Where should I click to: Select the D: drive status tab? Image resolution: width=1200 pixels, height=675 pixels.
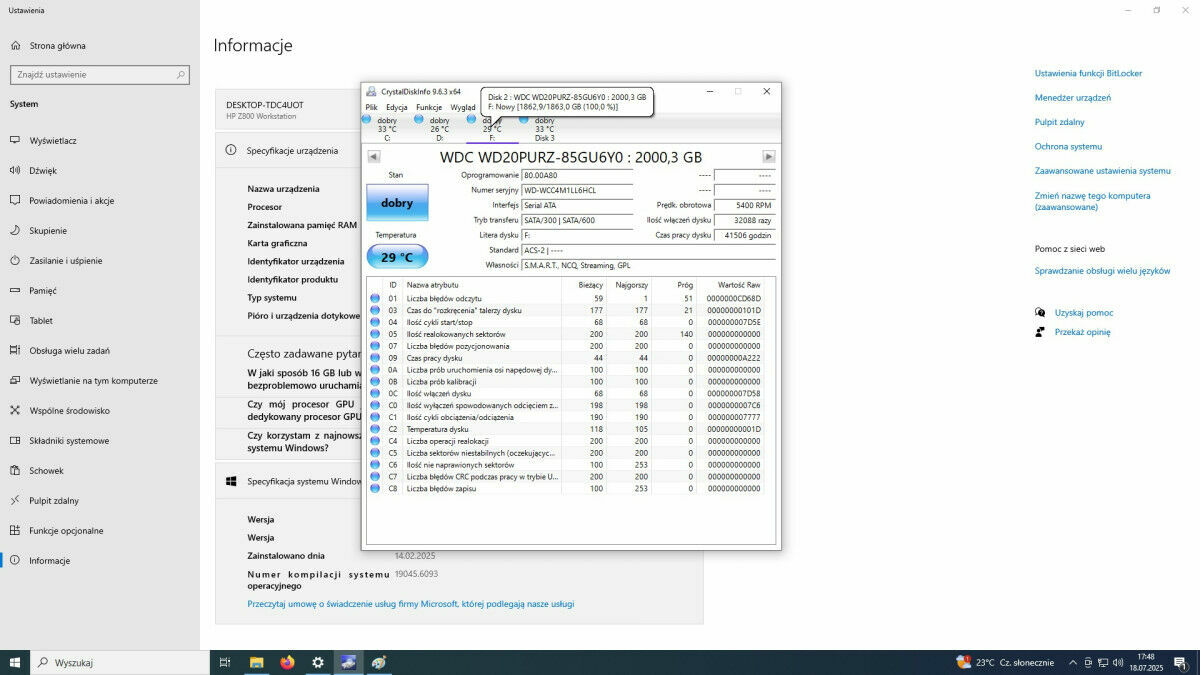[438, 128]
